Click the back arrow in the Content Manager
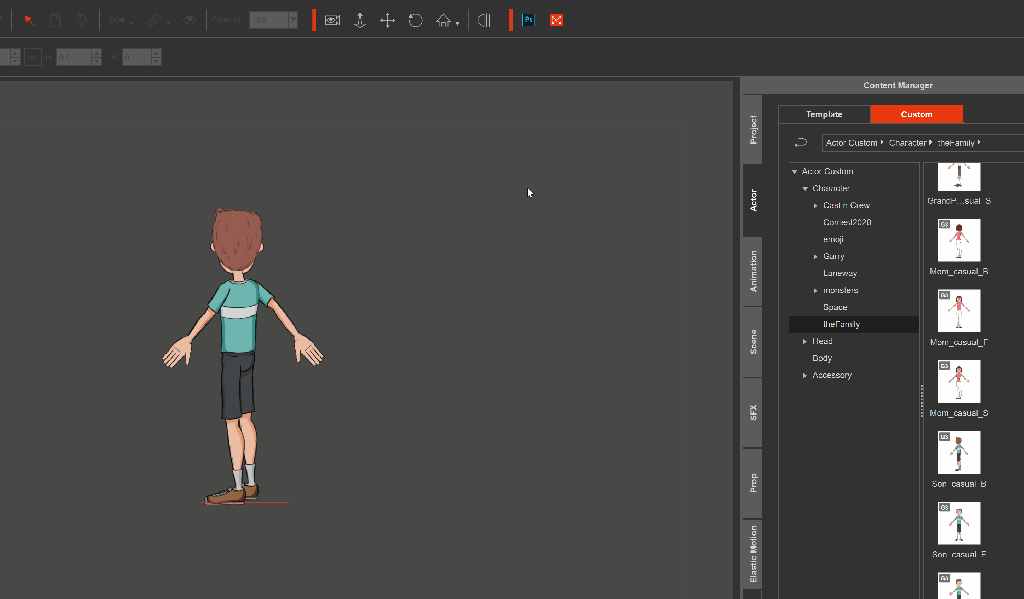Viewport: 1024px width, 599px height. [799, 142]
